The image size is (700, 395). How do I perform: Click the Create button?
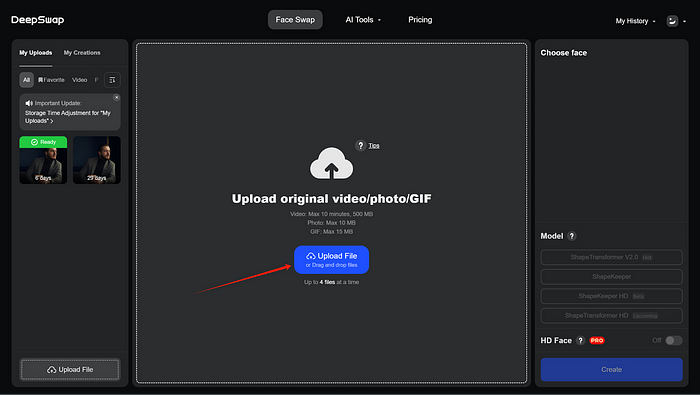tap(612, 370)
